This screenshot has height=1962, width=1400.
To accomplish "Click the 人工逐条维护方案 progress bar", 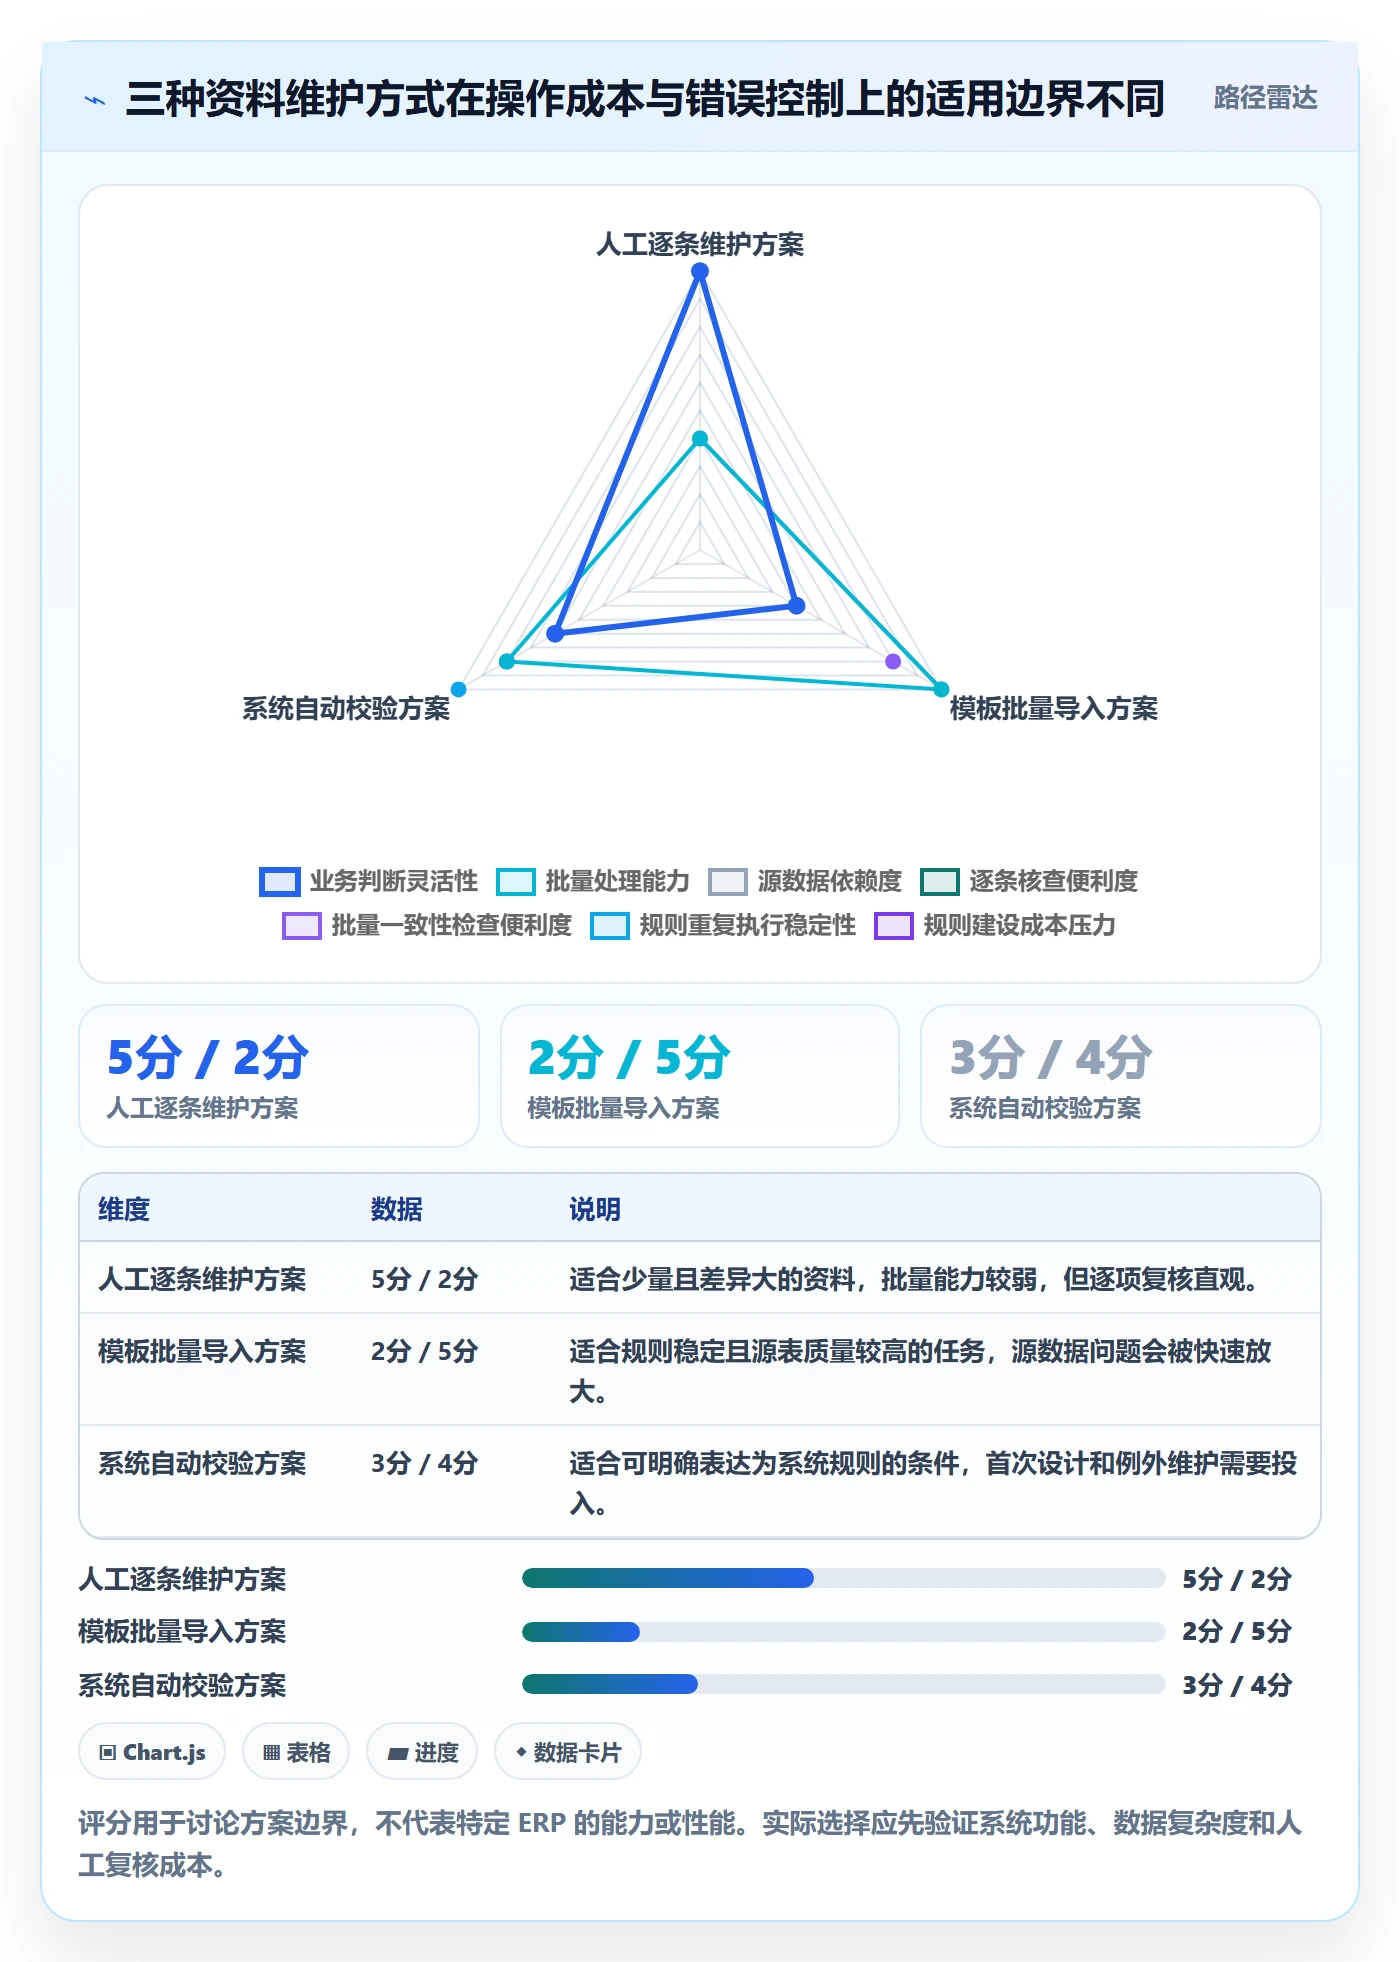I will pyautogui.click(x=843, y=1579).
